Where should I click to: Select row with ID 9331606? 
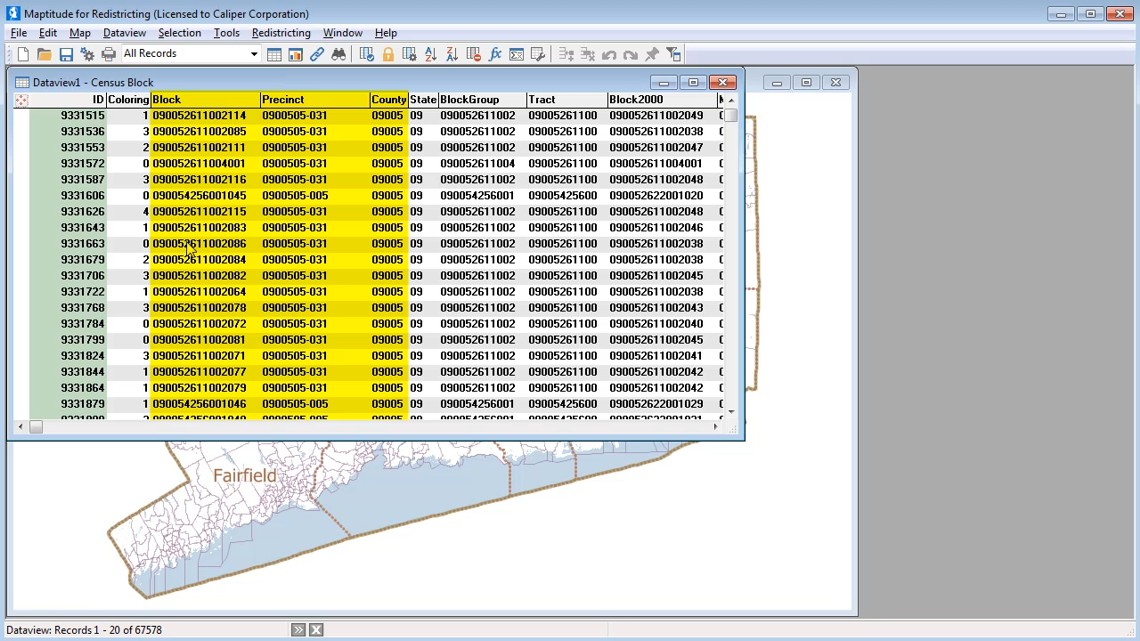(x=82, y=196)
